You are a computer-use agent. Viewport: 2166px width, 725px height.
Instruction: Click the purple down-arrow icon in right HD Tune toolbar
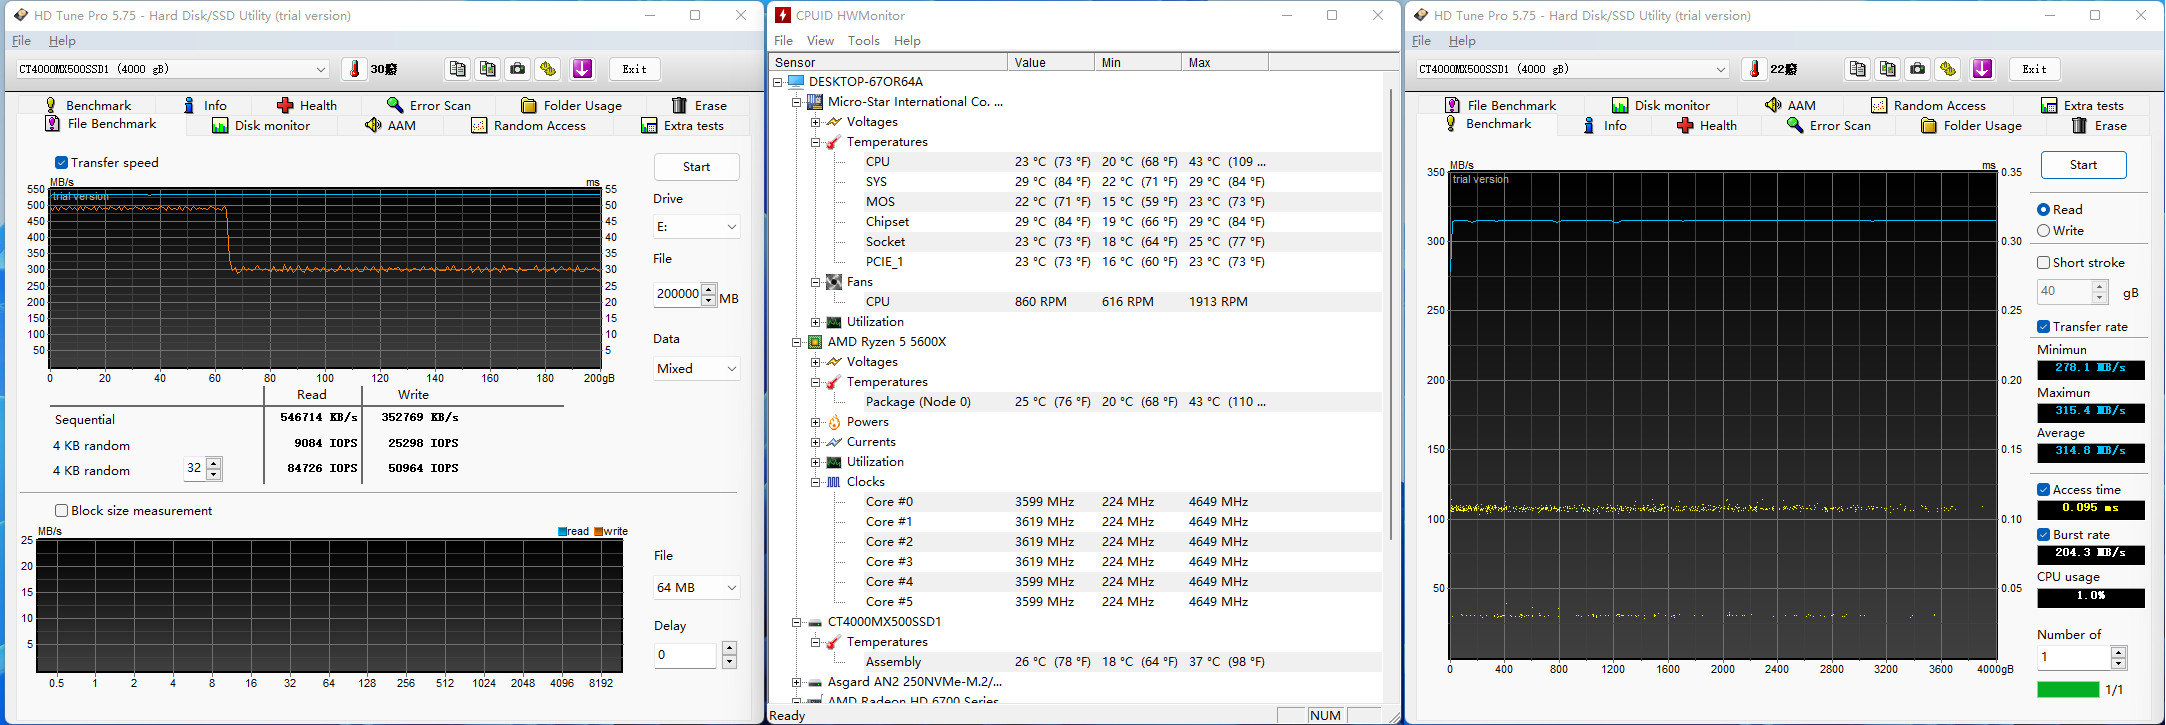click(1982, 69)
